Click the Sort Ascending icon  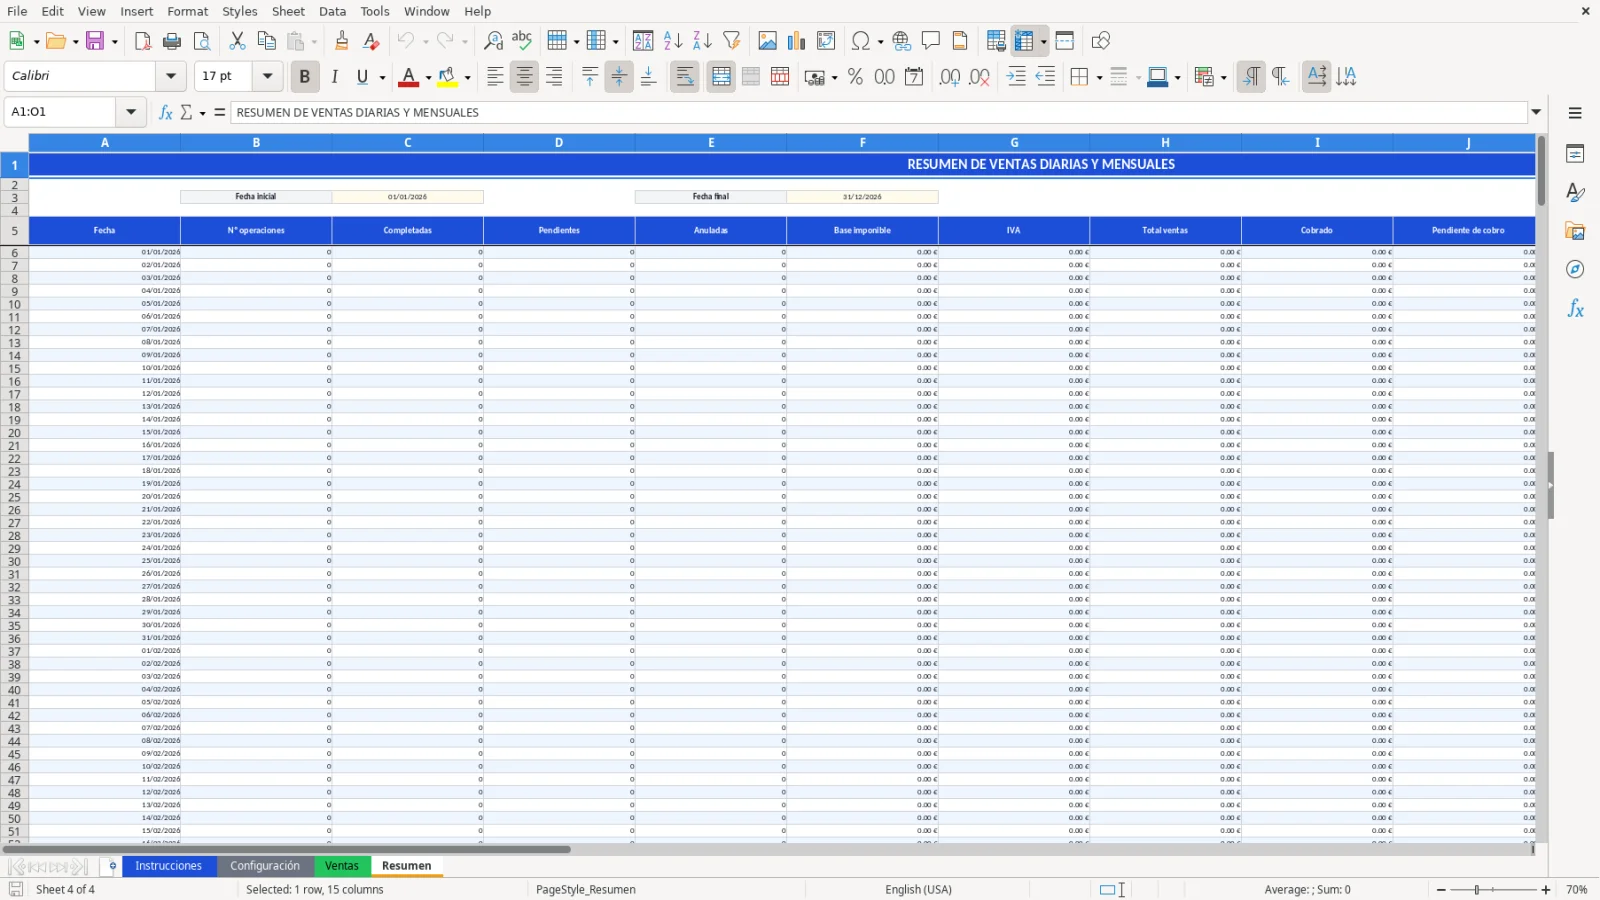coord(673,41)
